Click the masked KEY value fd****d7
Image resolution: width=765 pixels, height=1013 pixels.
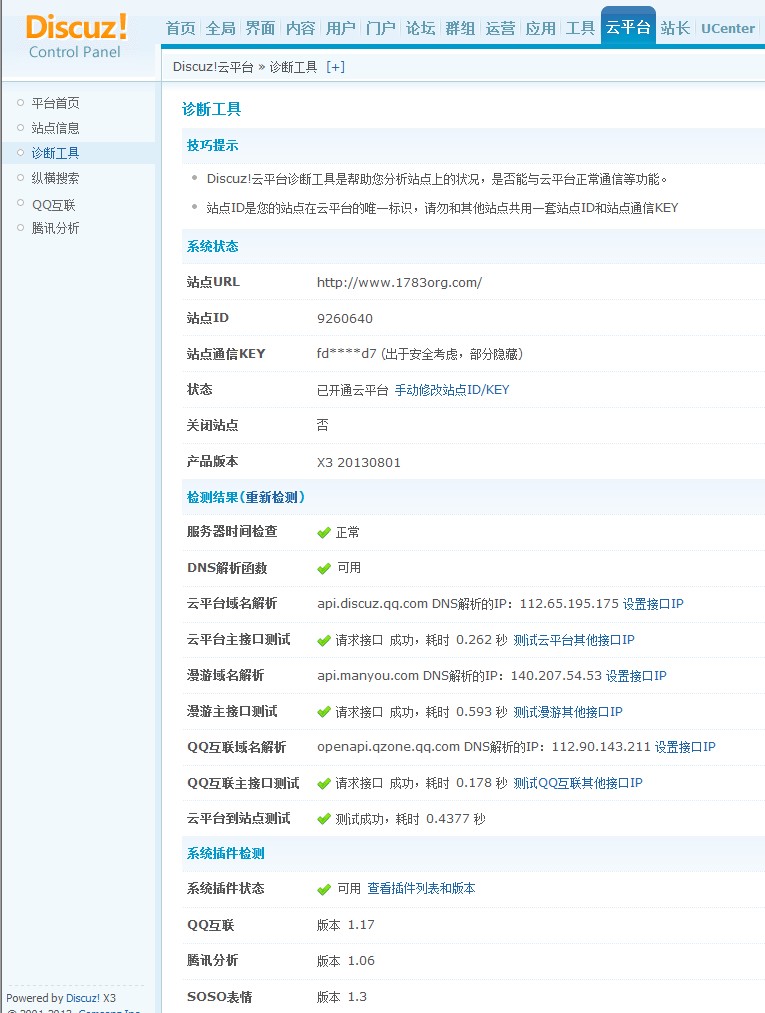(346, 353)
